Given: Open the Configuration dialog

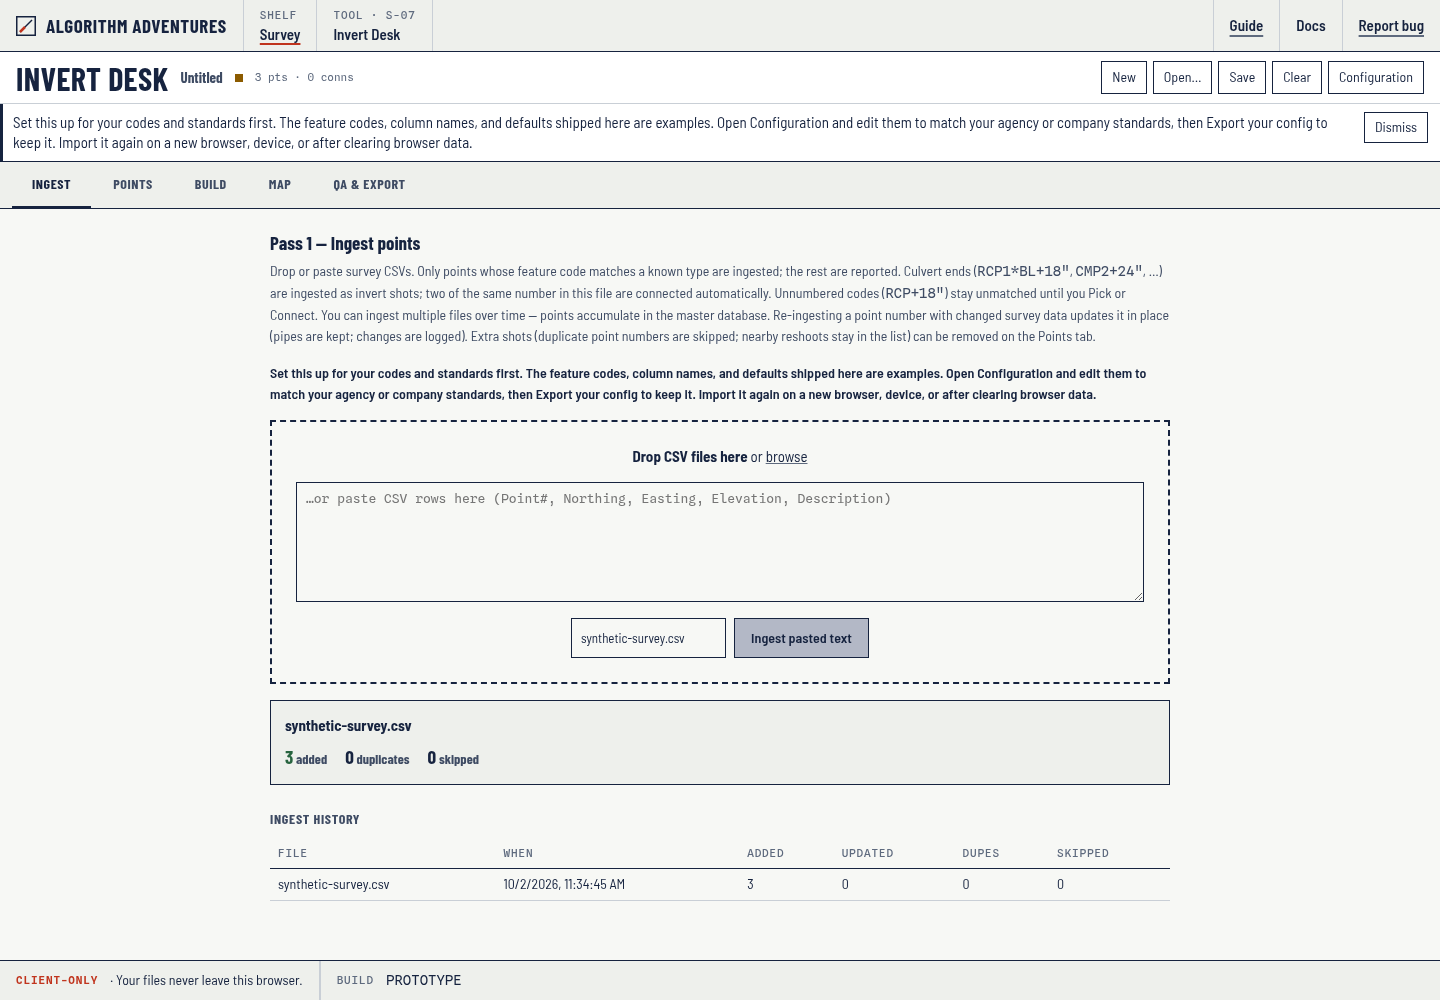Looking at the screenshot, I should click(1376, 77).
